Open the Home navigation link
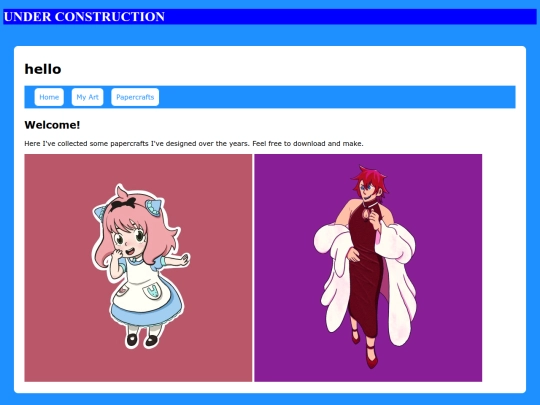The image size is (540, 405). 49,97
